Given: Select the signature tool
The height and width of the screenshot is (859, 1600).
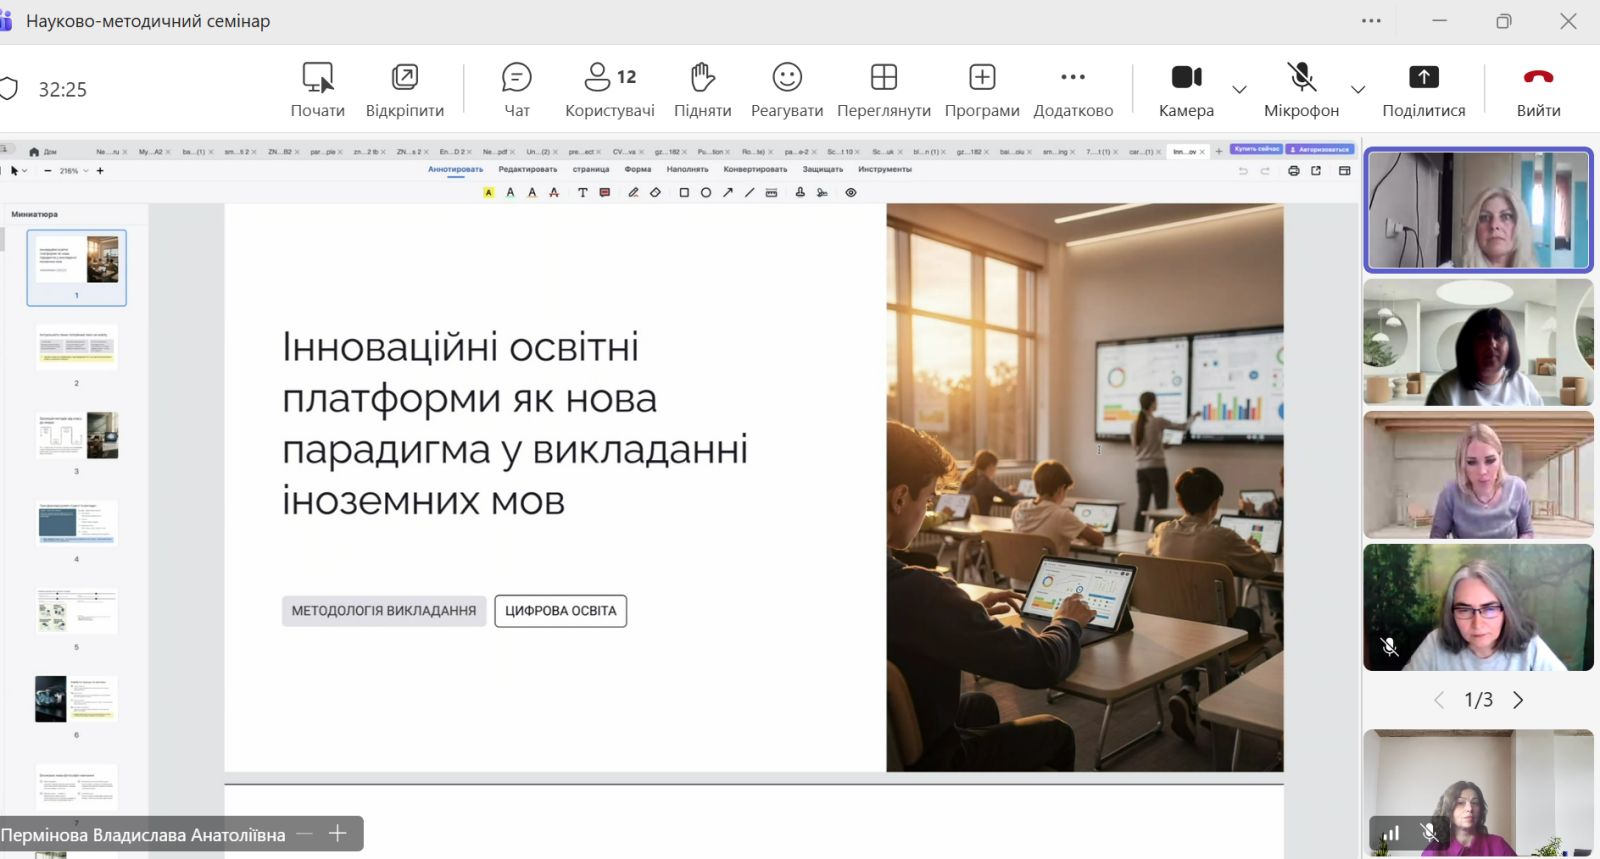Looking at the screenshot, I should 822,193.
